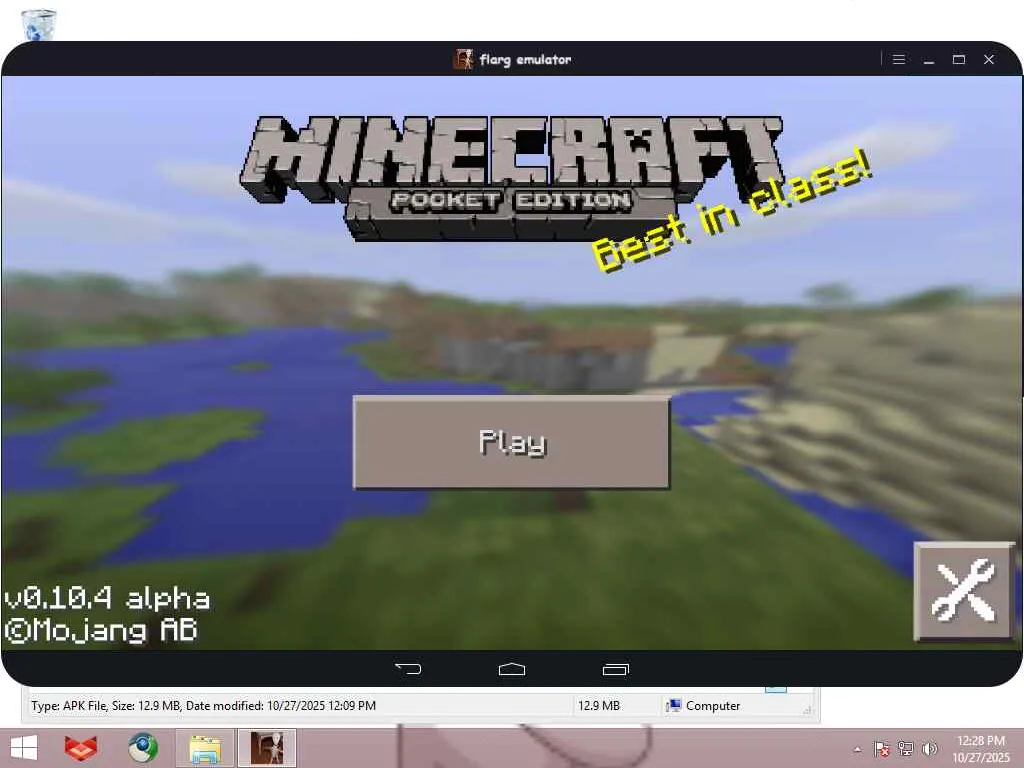Open the flarg emulator hamburger menu
1024x768 pixels.
[x=899, y=59]
